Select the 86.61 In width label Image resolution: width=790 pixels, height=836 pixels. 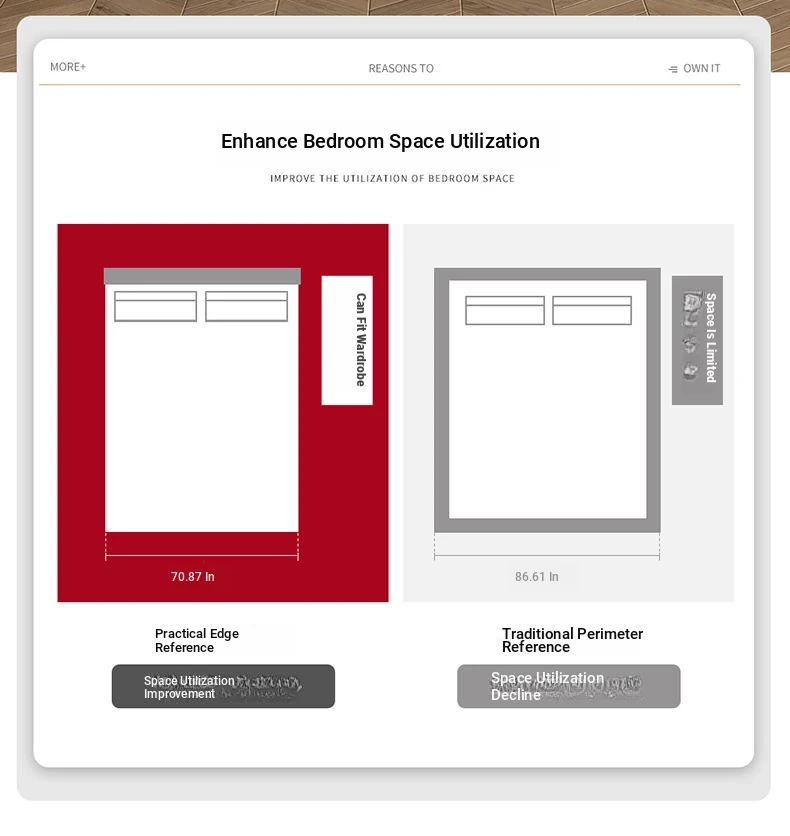point(537,577)
